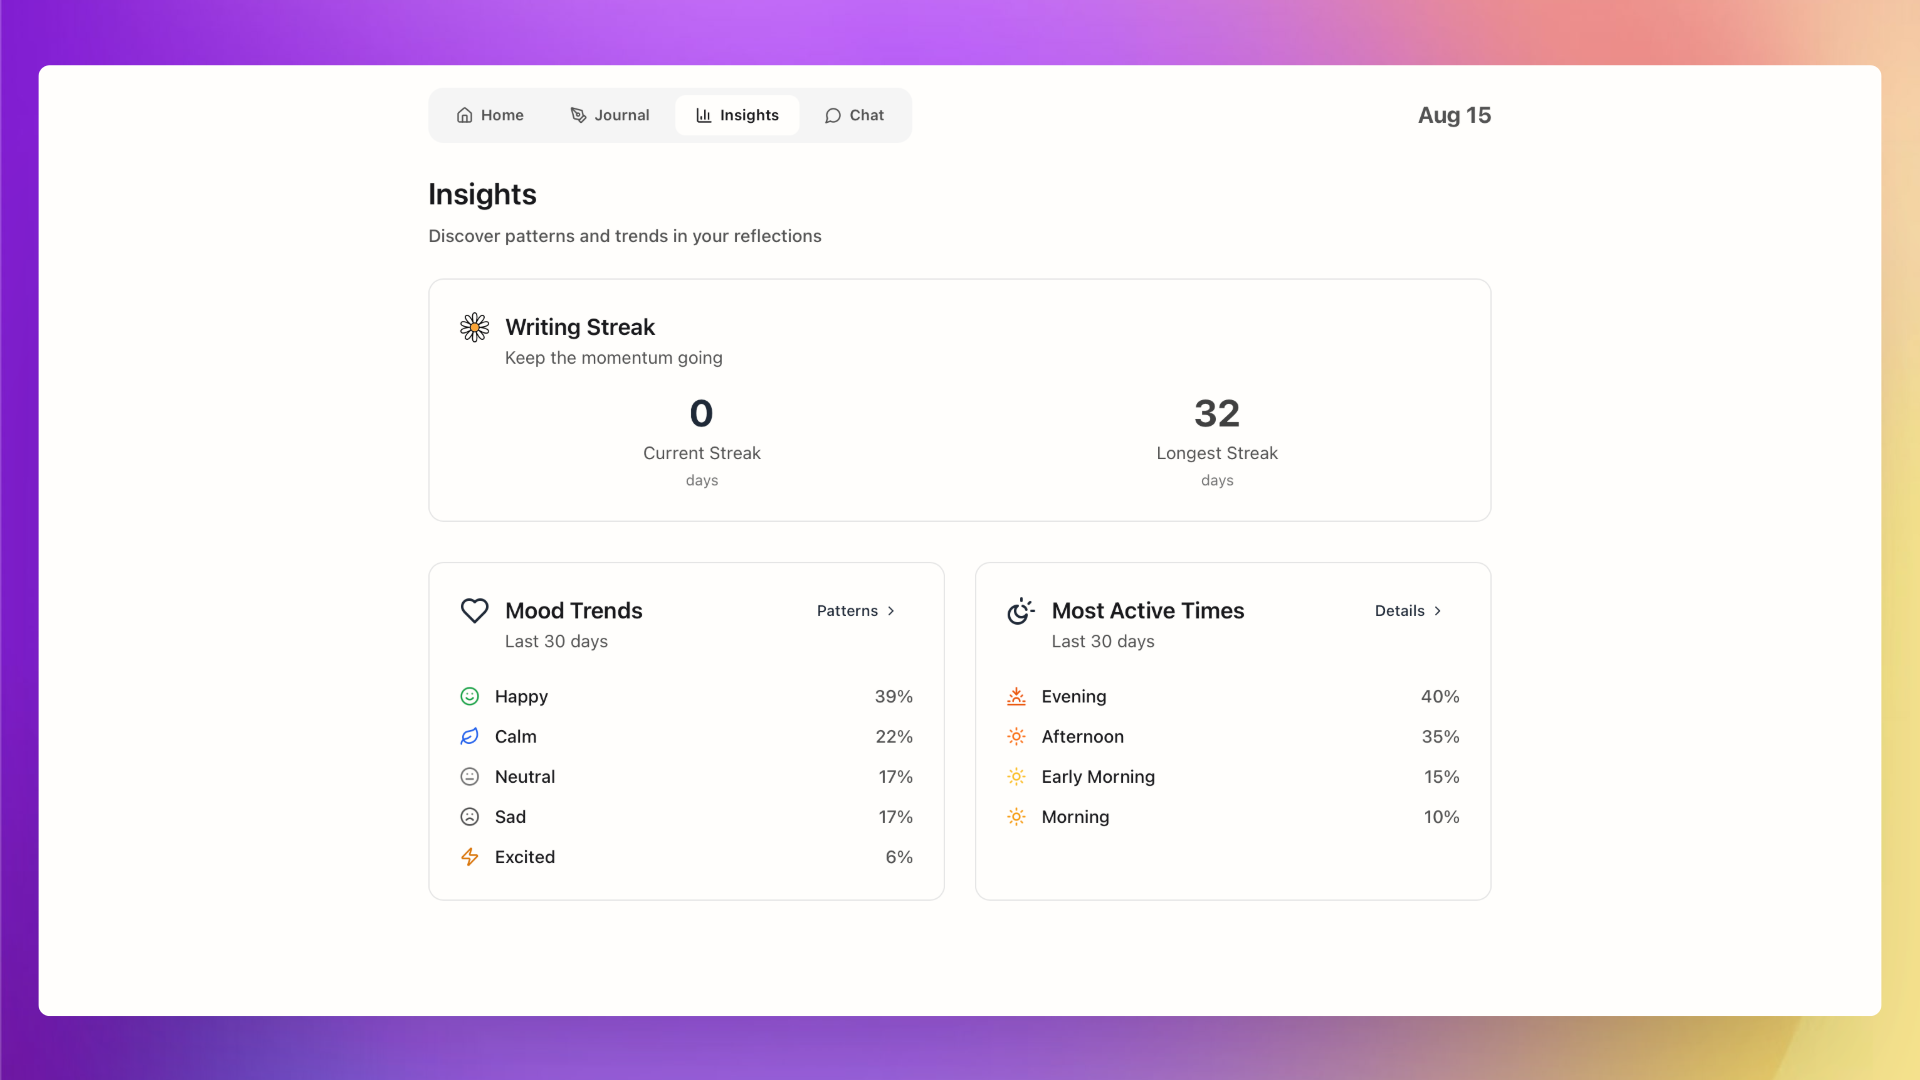Screen dimensions: 1920x1080
Task: Click the longest streak value 32
Action: (x=1217, y=413)
